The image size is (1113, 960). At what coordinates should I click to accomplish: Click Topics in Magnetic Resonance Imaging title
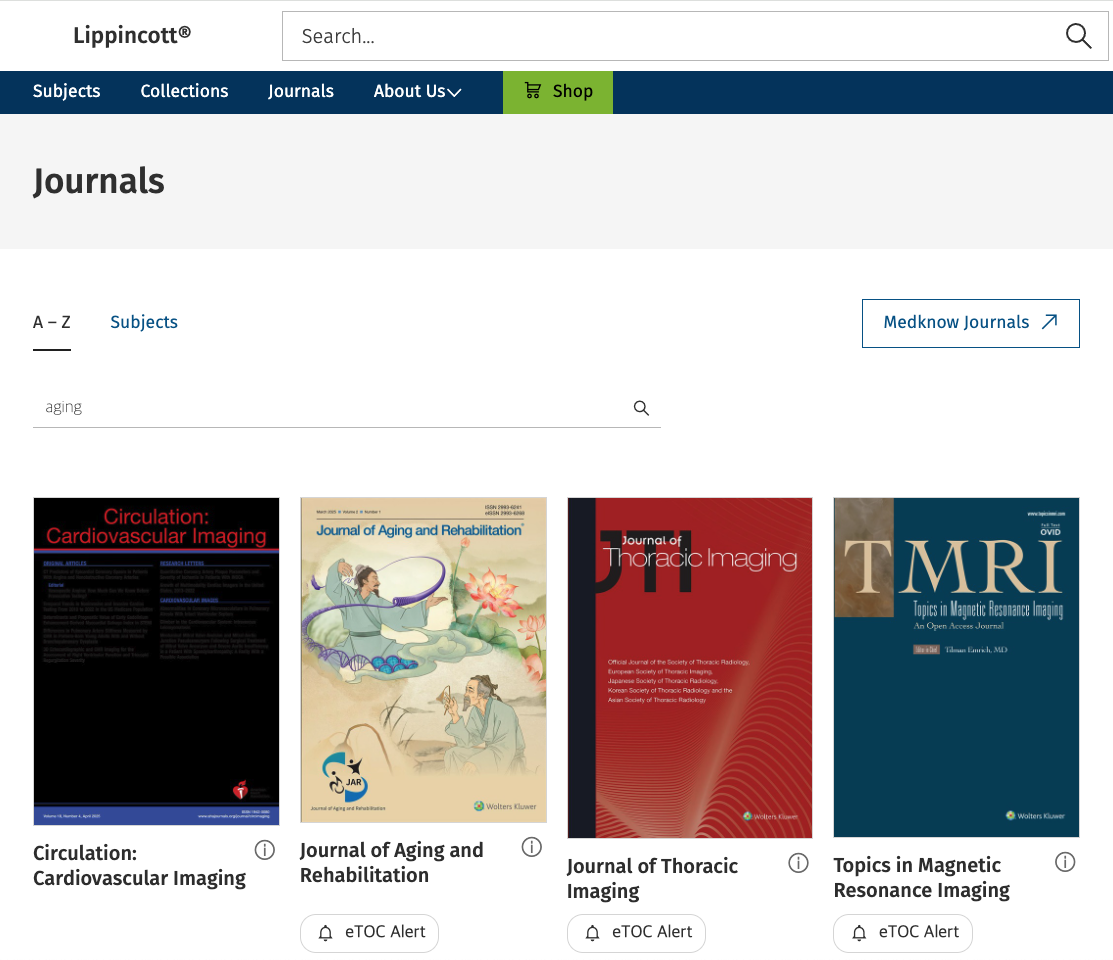tap(921, 878)
